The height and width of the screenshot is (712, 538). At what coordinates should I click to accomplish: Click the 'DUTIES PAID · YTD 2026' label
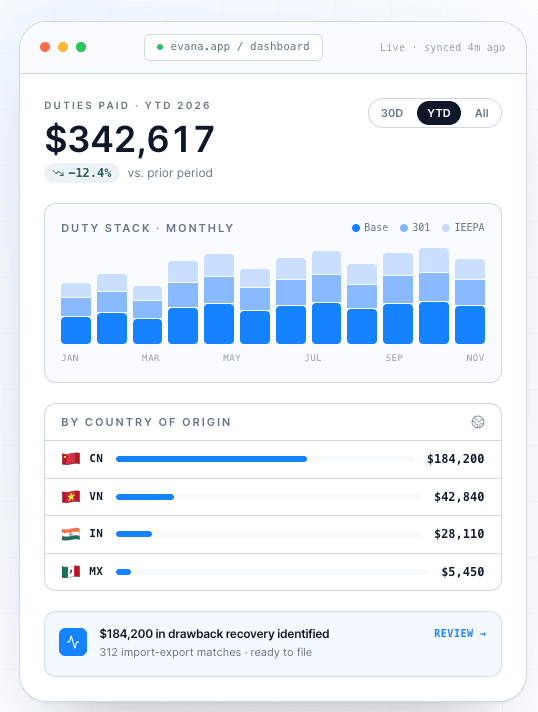[127, 105]
